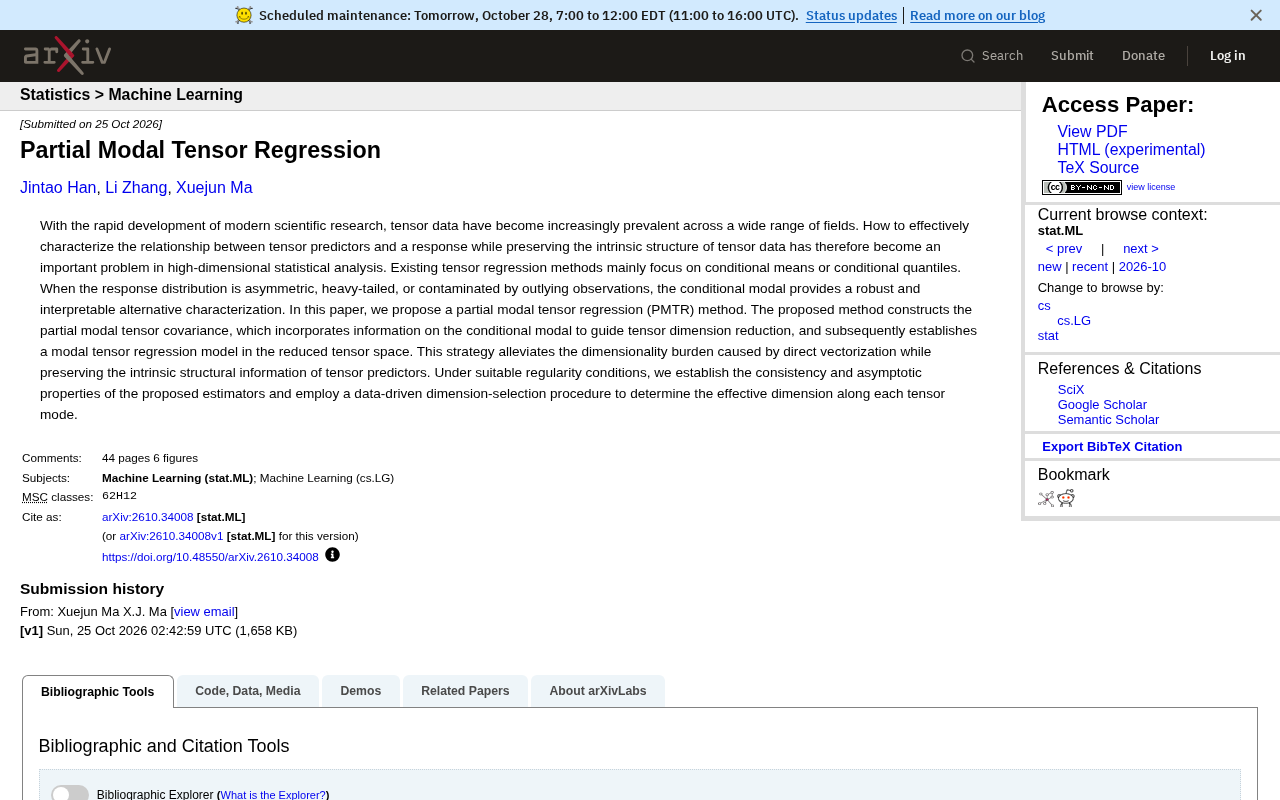Browse new stat.ML submissions
Viewport: 1280px width, 800px height.
pyautogui.click(x=1049, y=267)
